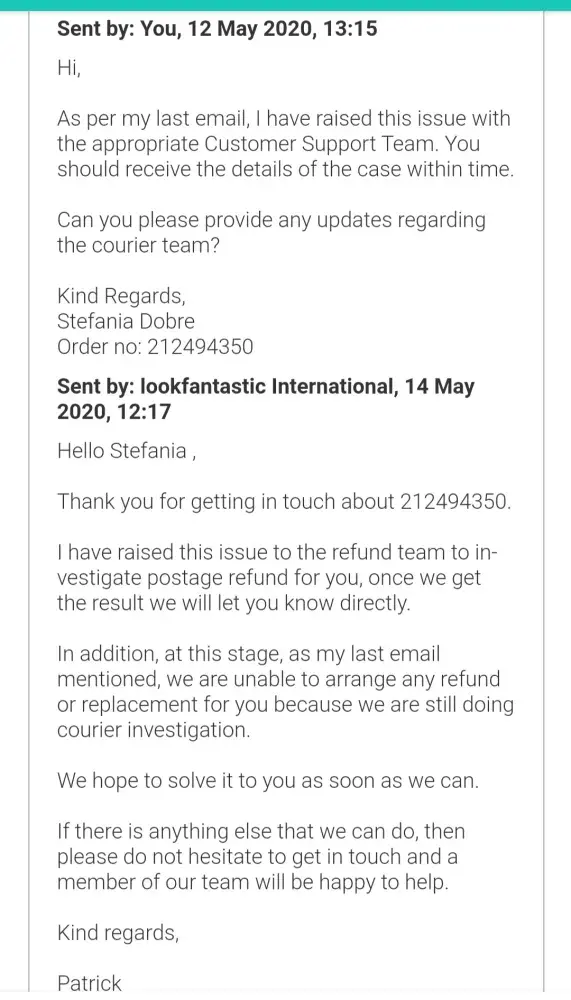Click the 'We hope to solve it to you' sentence
The image size is (571, 1000).
tap(268, 781)
